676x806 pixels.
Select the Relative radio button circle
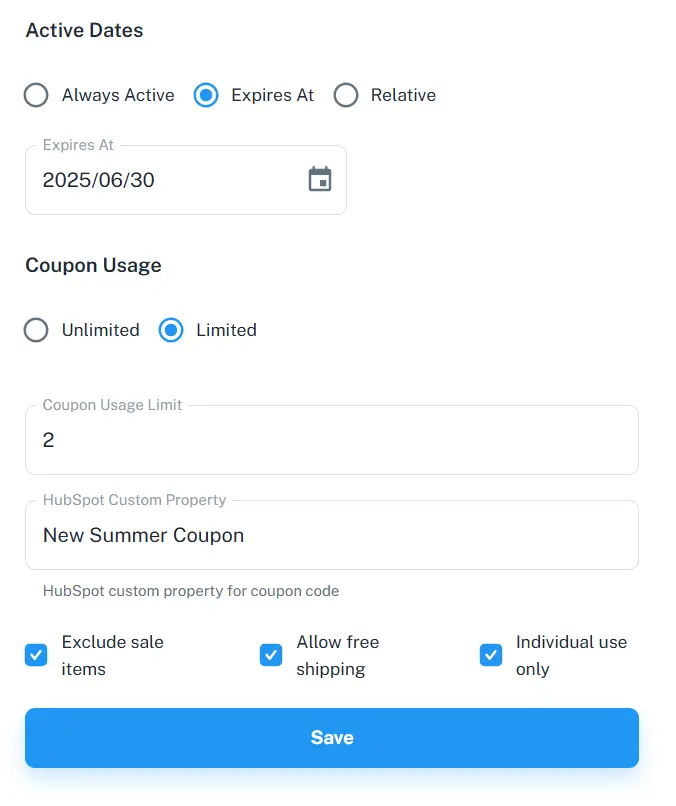[x=346, y=95]
